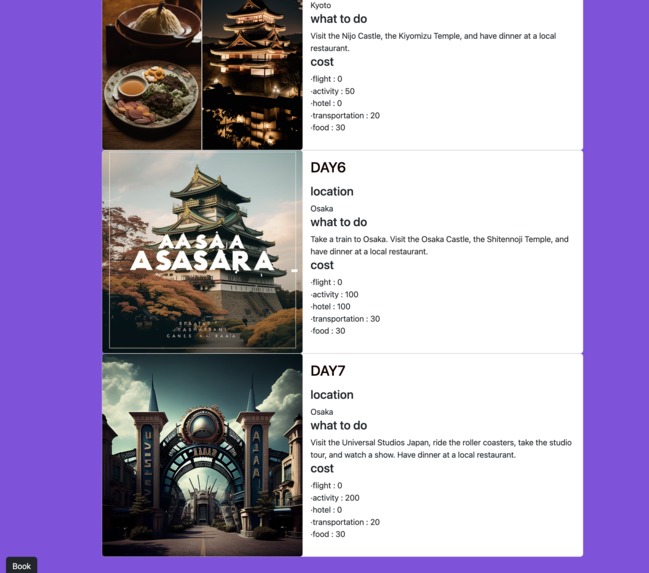
Task: Click the Nijo Castle description text
Action: (x=433, y=42)
